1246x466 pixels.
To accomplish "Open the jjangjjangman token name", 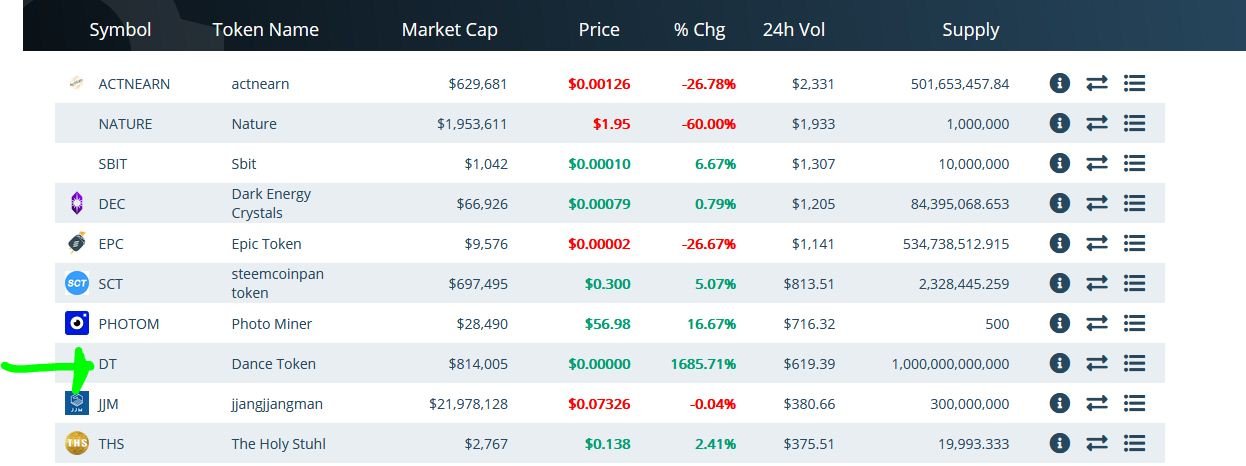I will (x=277, y=404).
